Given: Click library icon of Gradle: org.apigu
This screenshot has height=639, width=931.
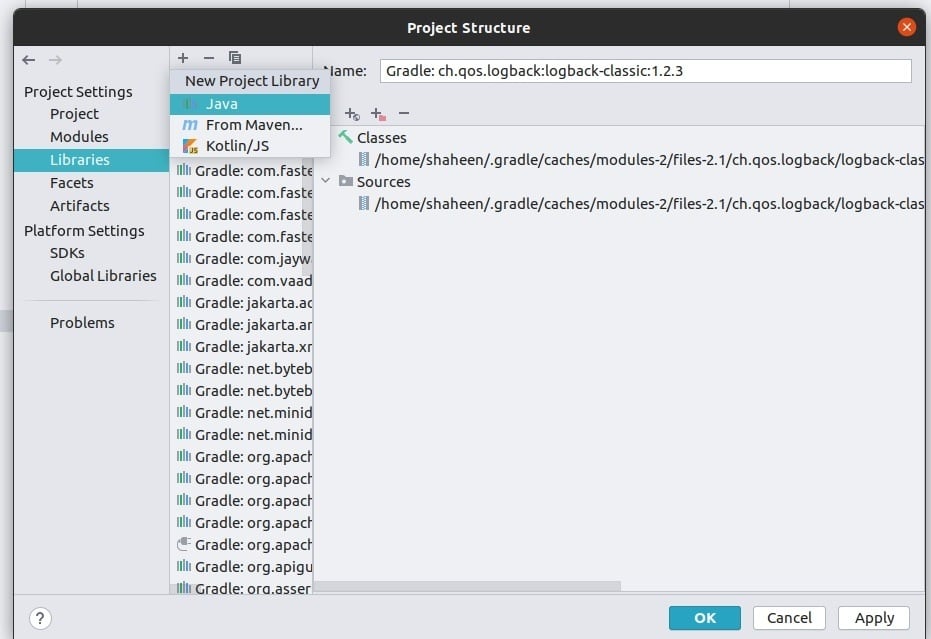Looking at the screenshot, I should coord(184,567).
